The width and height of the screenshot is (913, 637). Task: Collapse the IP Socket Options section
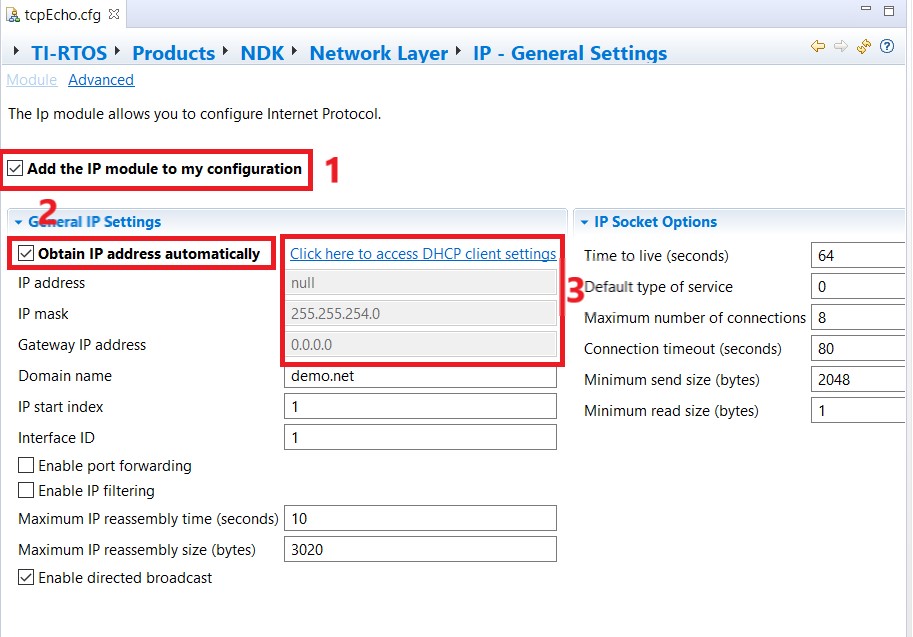click(x=584, y=222)
